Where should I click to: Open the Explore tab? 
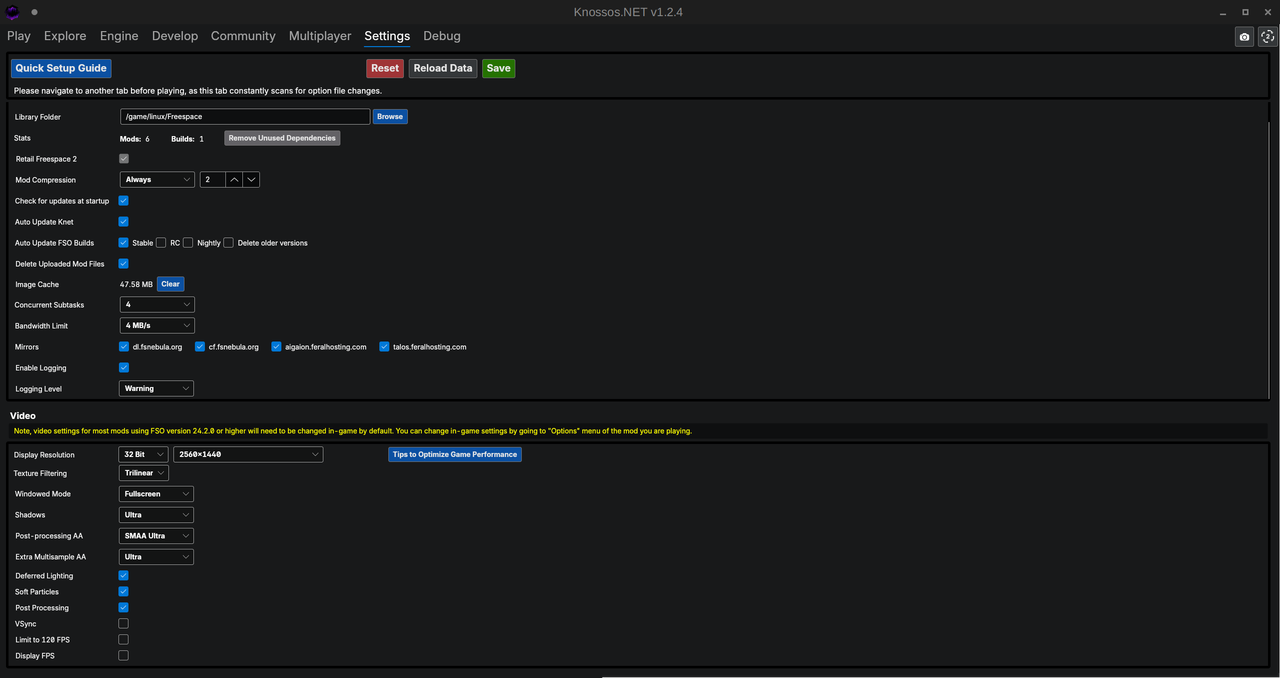[65, 36]
